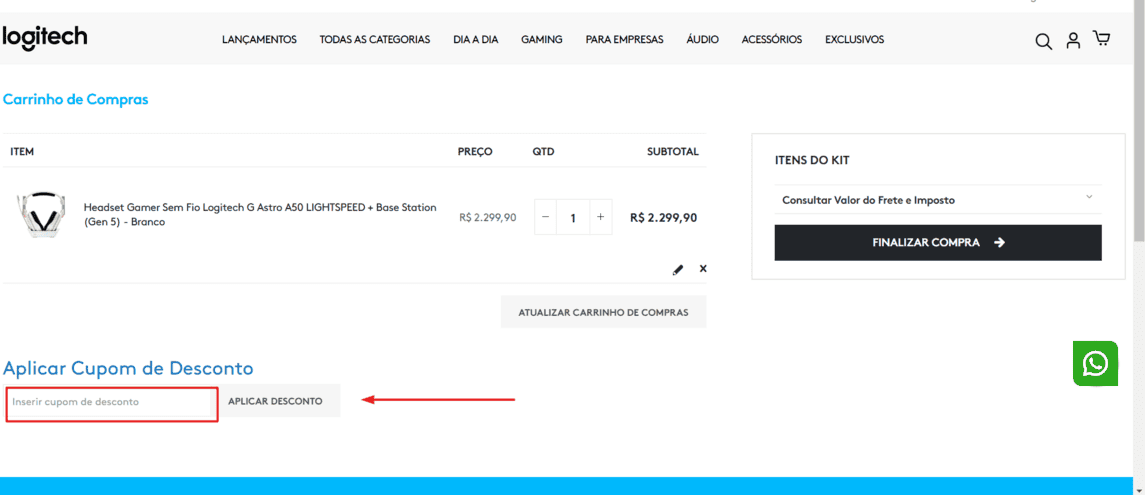Viewport: 1145px width, 495px height.
Task: Focus the Inserir cupom de desconto field
Action: pyautogui.click(x=111, y=402)
